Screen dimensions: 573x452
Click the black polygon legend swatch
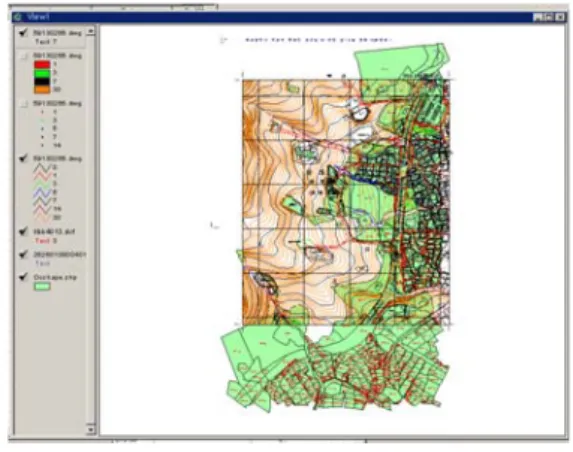tap(42, 81)
